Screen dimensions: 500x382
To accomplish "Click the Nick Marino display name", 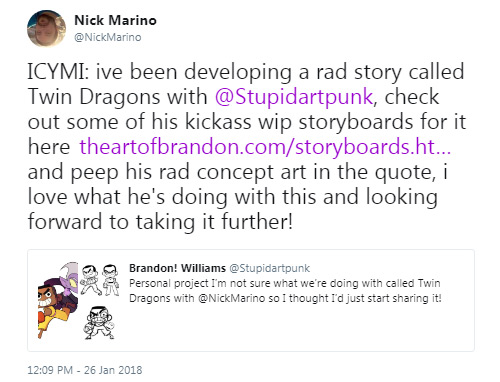I will pos(115,20).
